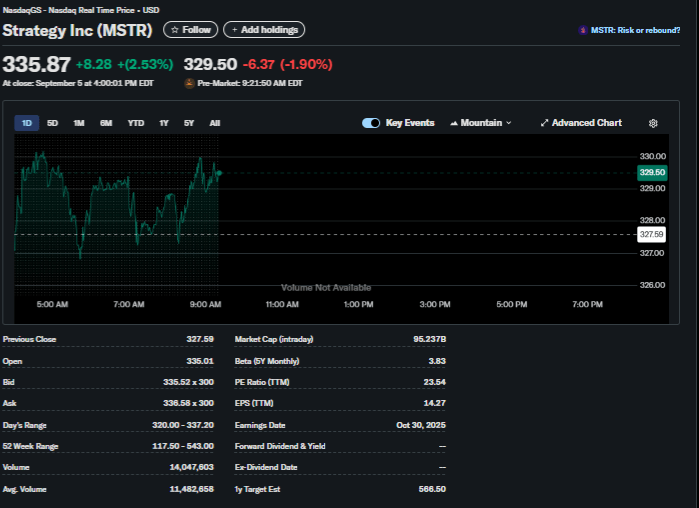
Task: Switch chart to 1M range
Action: pyautogui.click(x=79, y=123)
